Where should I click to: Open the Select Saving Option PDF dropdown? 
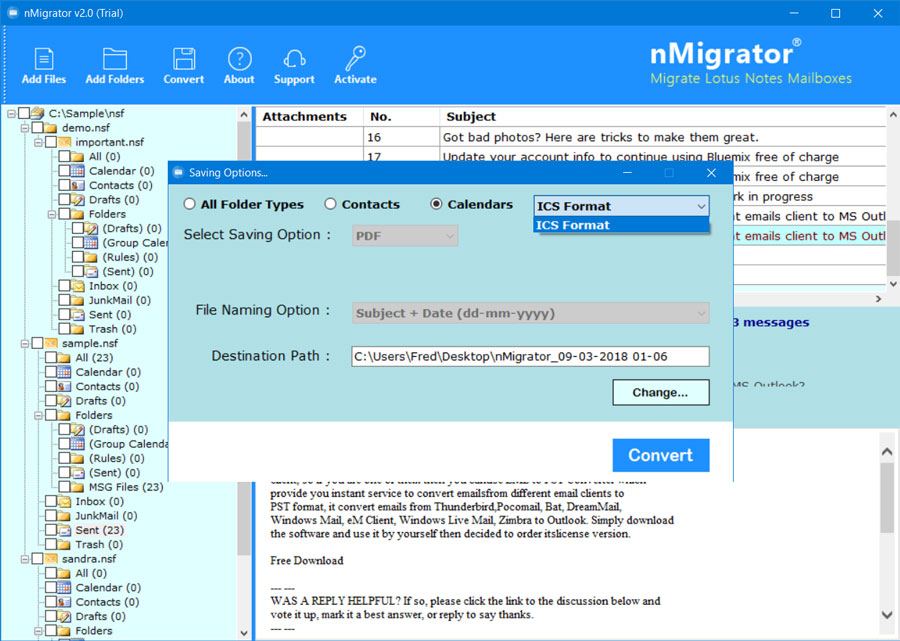click(405, 236)
